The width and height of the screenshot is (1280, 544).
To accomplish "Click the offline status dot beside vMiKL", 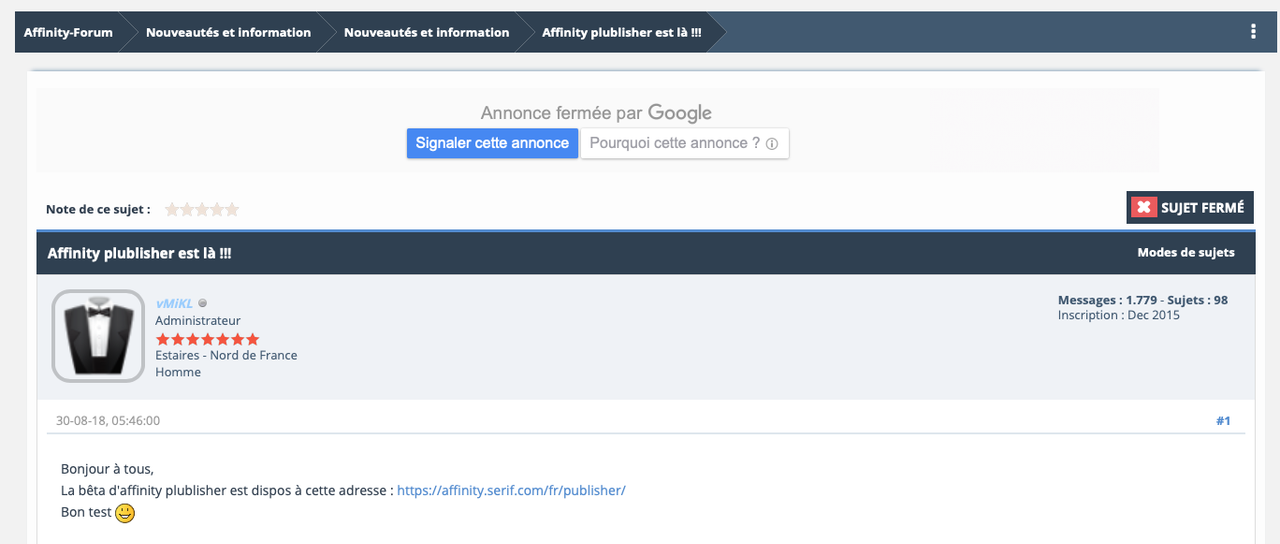I will 203,303.
